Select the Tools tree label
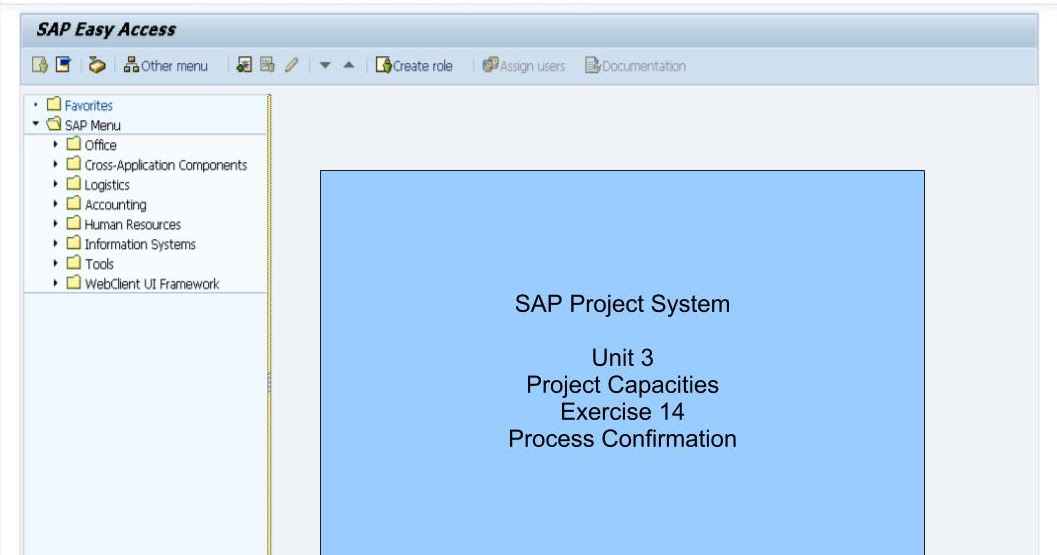The height and width of the screenshot is (555, 1057). 99,264
